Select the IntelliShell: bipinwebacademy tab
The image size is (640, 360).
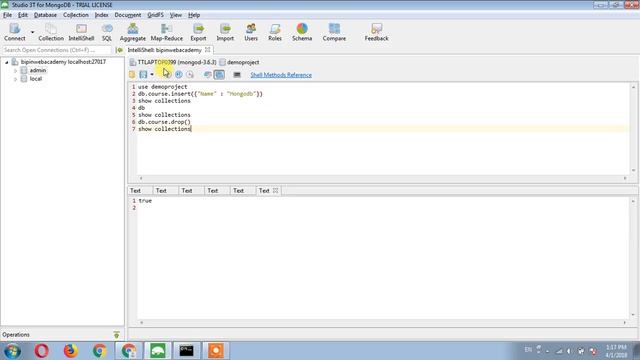coord(164,50)
